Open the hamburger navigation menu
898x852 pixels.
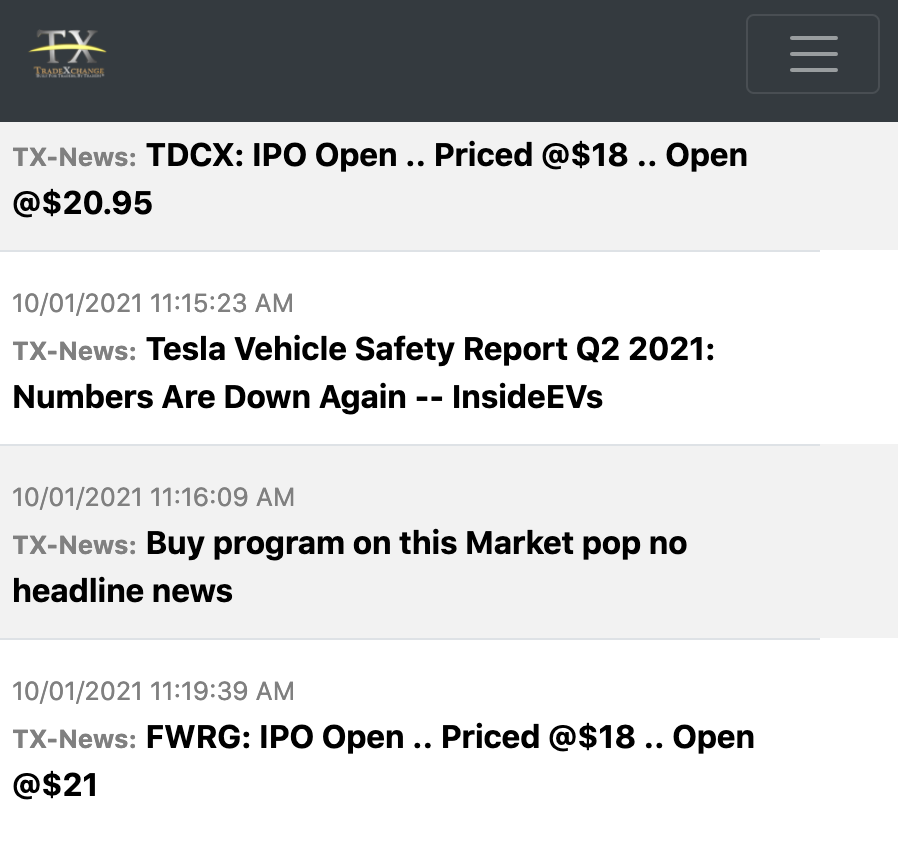tap(813, 54)
